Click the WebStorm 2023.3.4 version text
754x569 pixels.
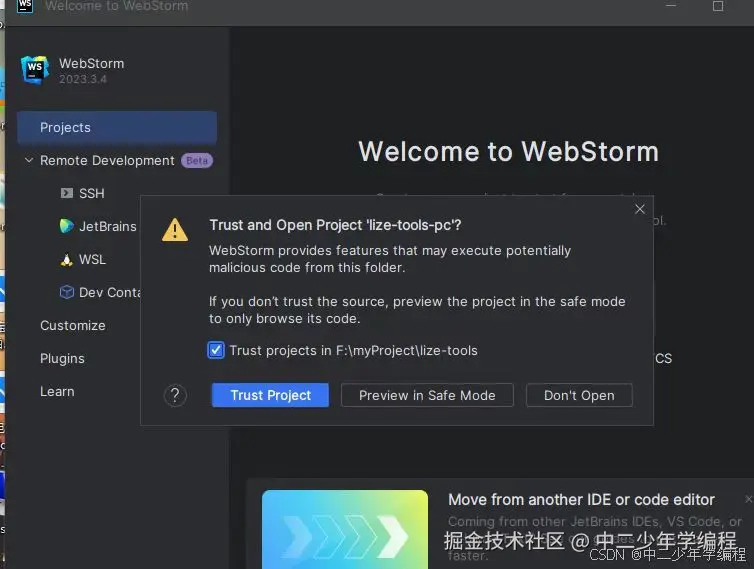click(83, 79)
